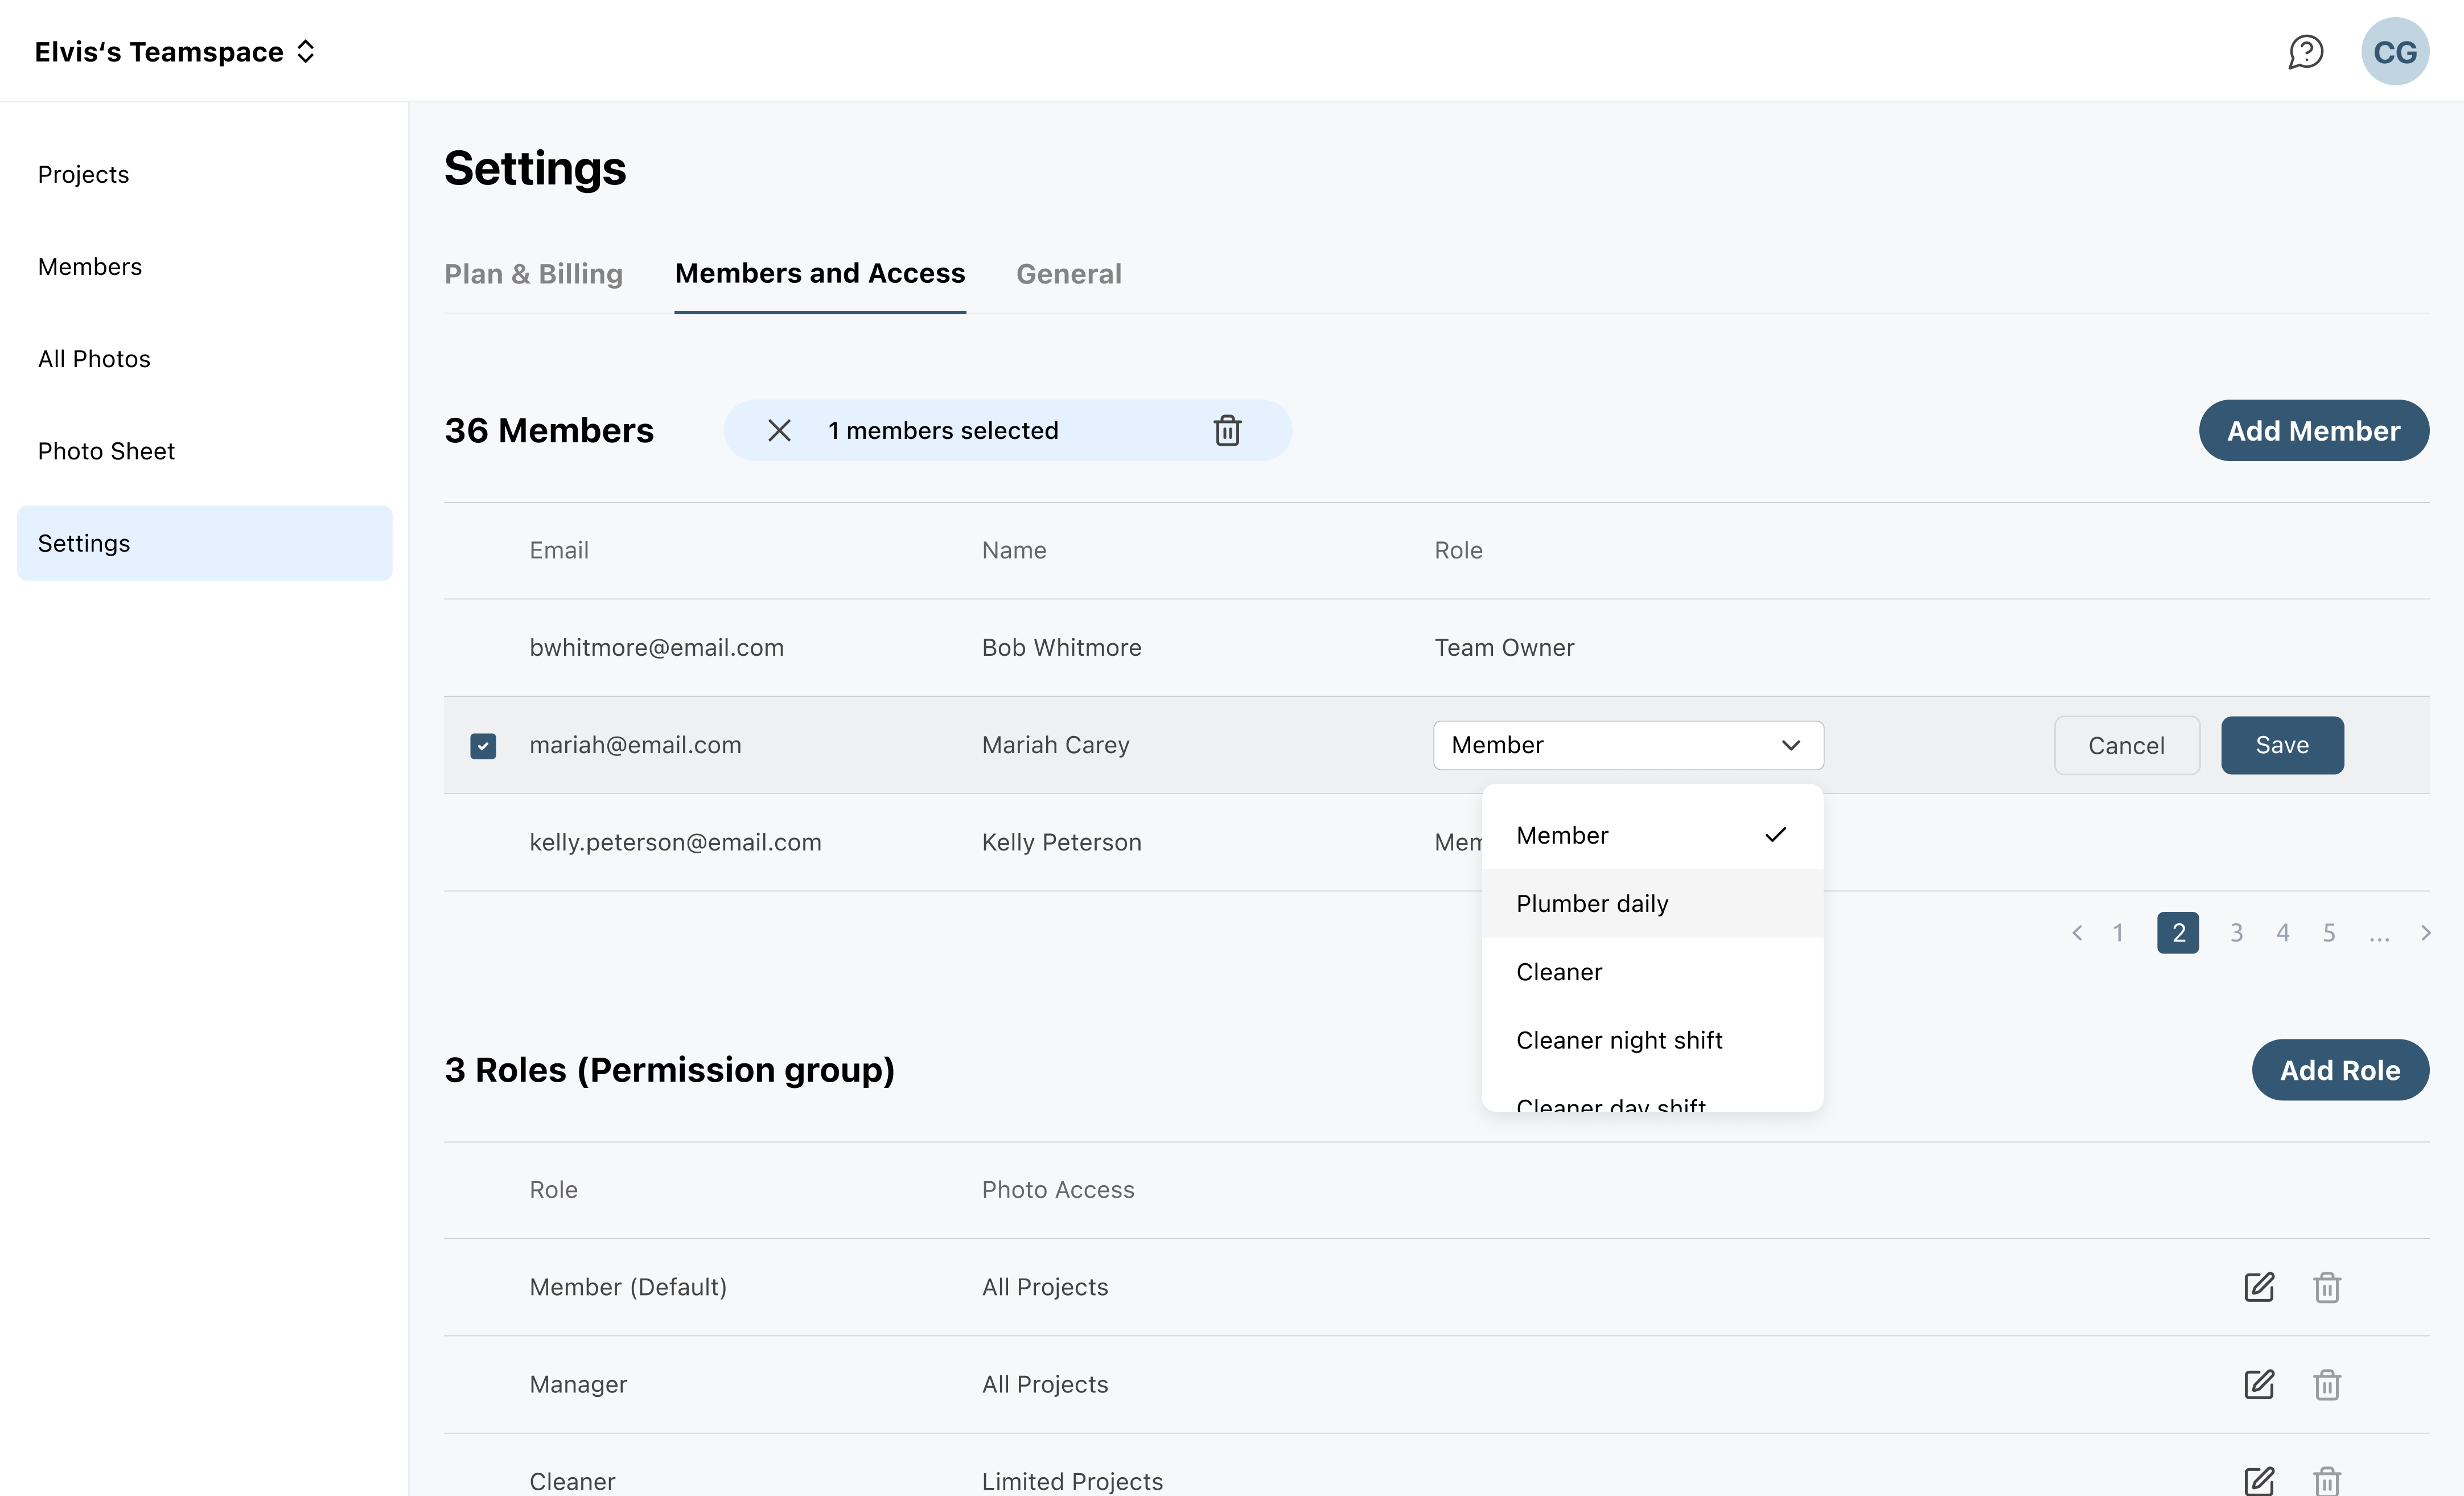The image size is (2464, 1496).
Task: Click the Name column header
Action: coord(1013,550)
